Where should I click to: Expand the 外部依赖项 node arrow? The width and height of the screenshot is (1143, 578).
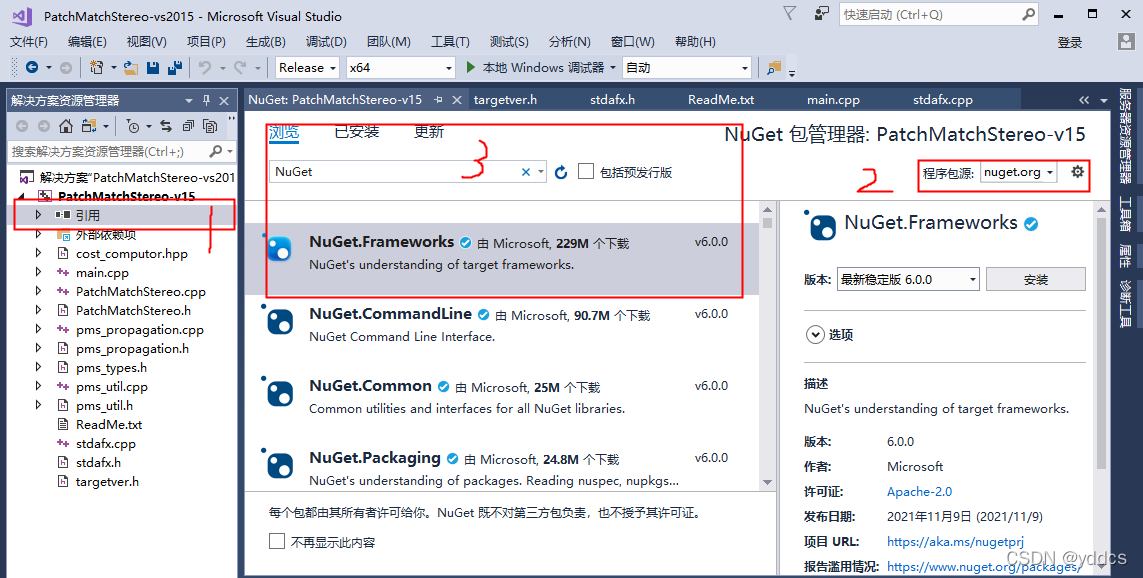pyautogui.click(x=39, y=234)
